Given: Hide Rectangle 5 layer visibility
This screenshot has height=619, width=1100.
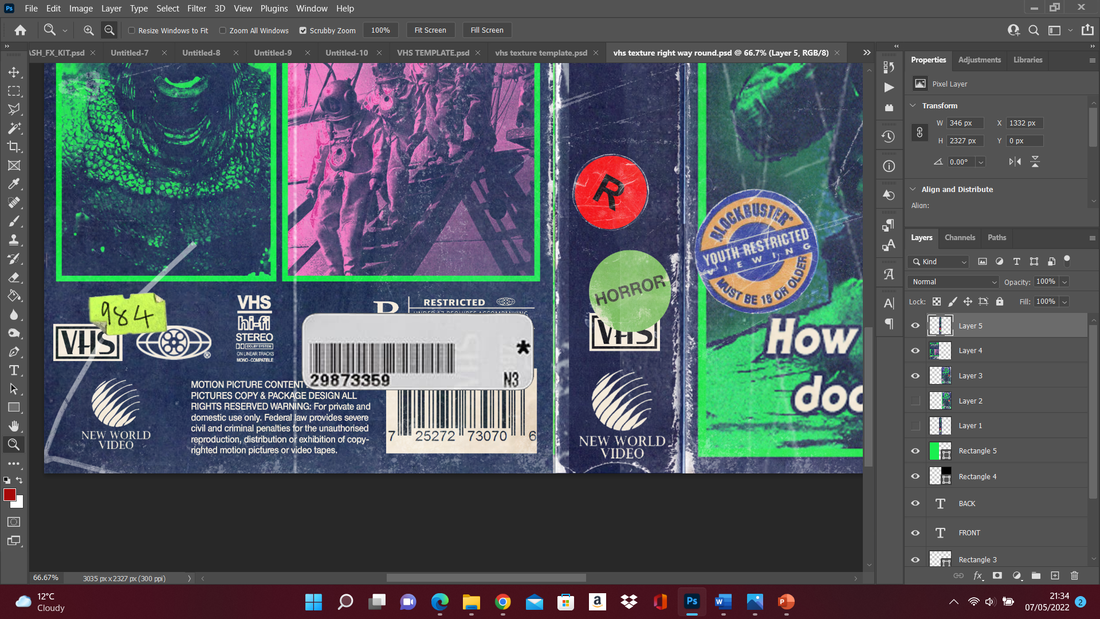Looking at the screenshot, I should click(915, 451).
